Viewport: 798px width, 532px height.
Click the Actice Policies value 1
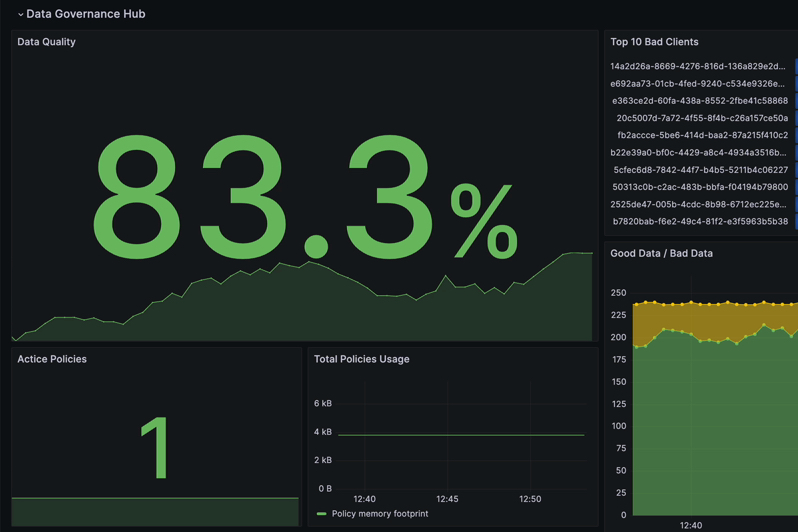pyautogui.click(x=155, y=447)
